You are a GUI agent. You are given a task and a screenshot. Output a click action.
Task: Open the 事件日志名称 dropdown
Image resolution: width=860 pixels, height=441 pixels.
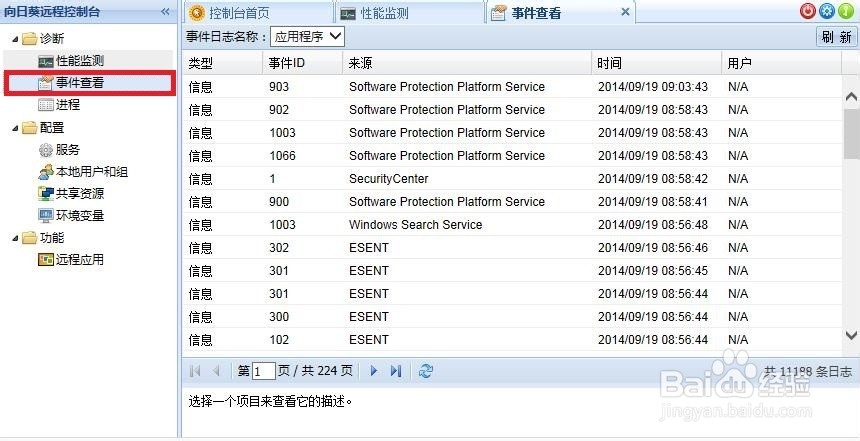(x=307, y=37)
